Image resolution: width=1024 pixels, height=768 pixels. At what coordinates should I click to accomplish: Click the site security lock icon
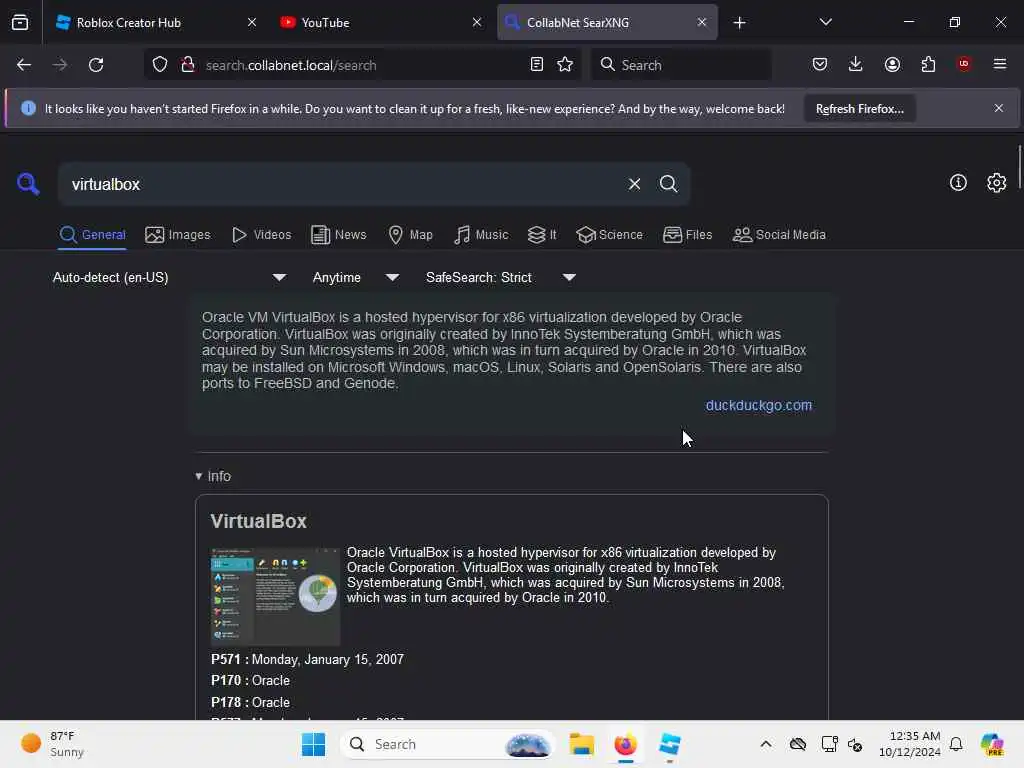[188, 65]
